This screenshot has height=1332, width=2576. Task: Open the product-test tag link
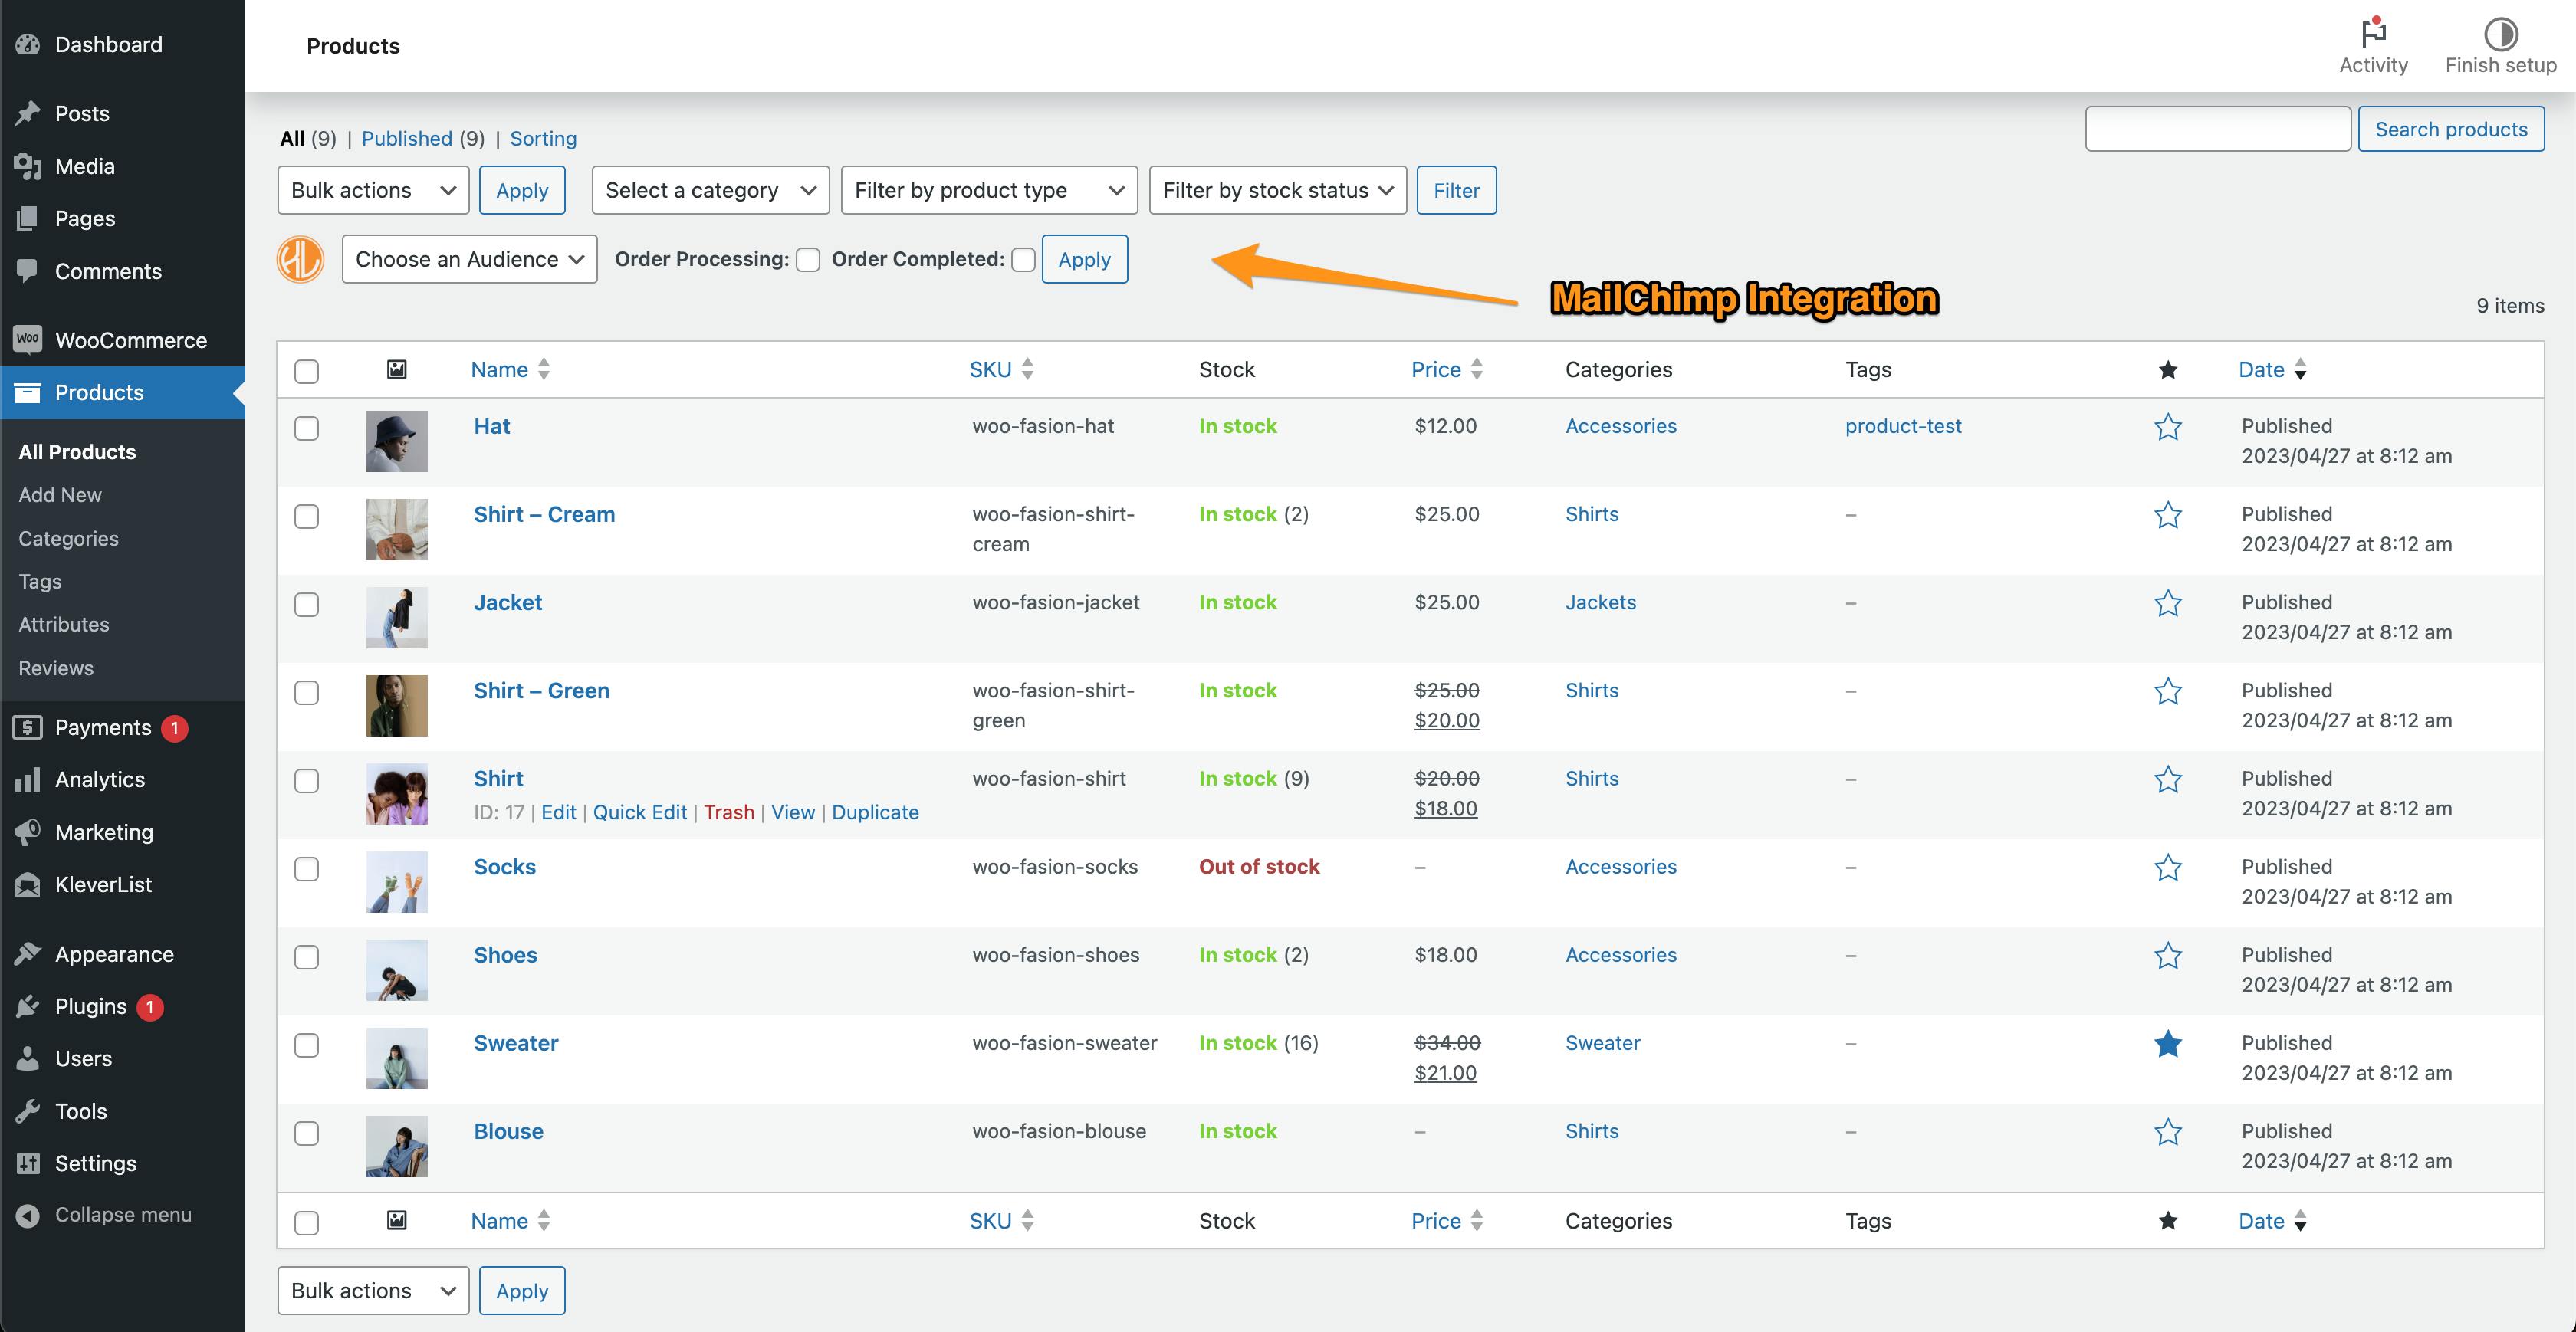tap(1903, 426)
